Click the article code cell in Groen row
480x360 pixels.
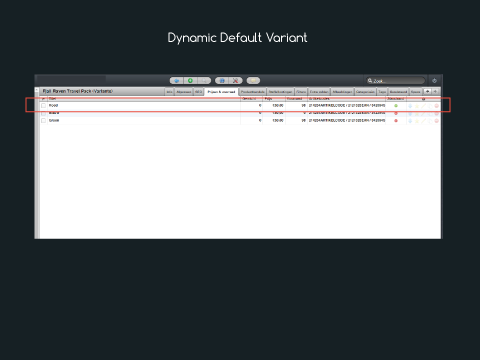[x=347, y=121]
